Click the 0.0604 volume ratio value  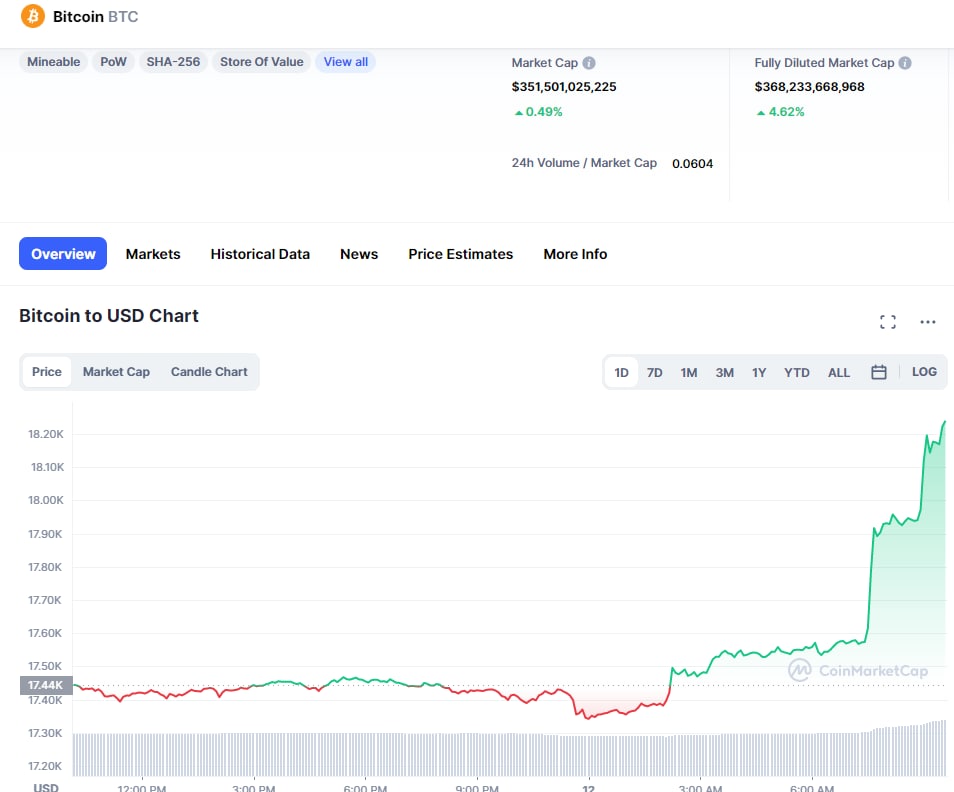click(x=692, y=164)
